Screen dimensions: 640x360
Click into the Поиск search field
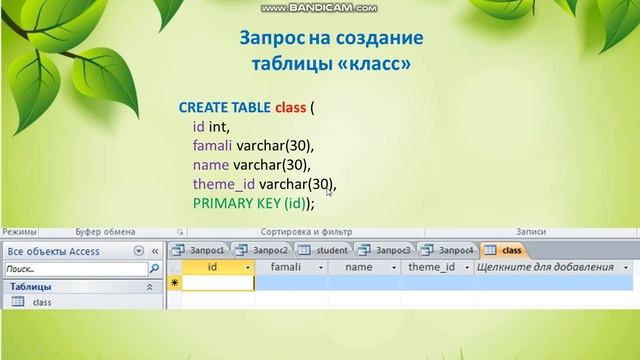click(76, 269)
